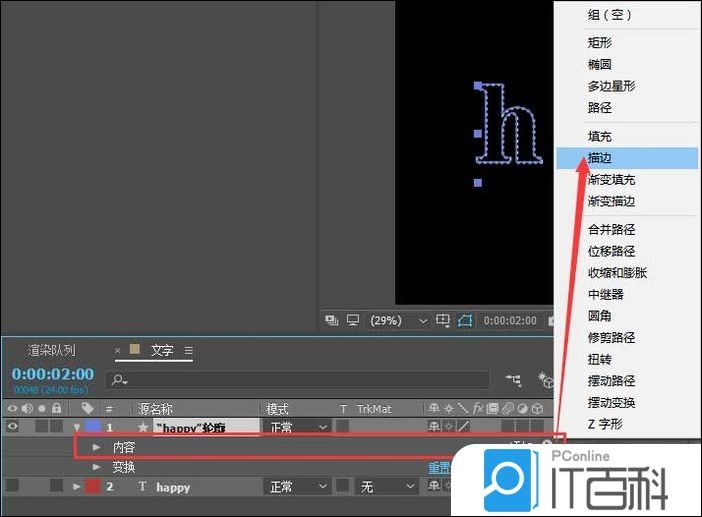
Task: Open the 文字 panel menu icon
Action: click(188, 351)
